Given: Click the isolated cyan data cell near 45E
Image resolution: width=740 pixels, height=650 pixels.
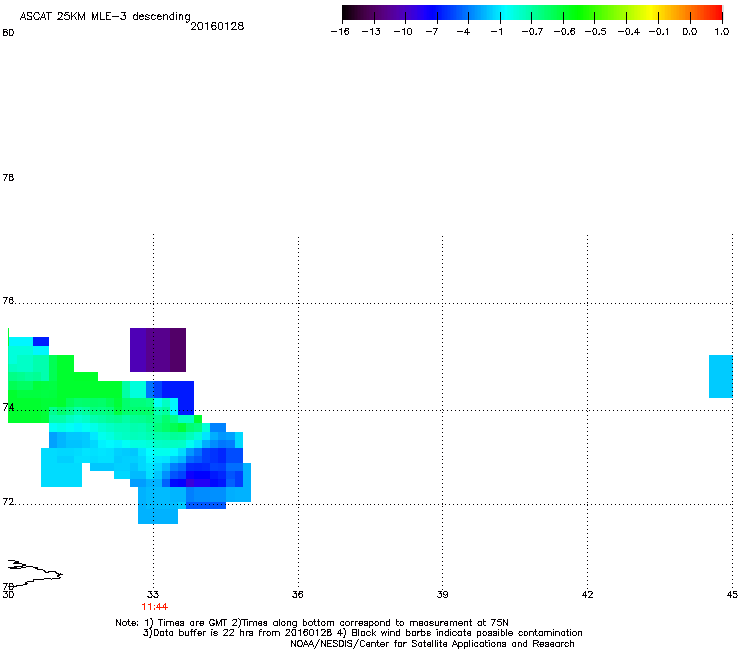Looking at the screenshot, I should click(x=721, y=376).
